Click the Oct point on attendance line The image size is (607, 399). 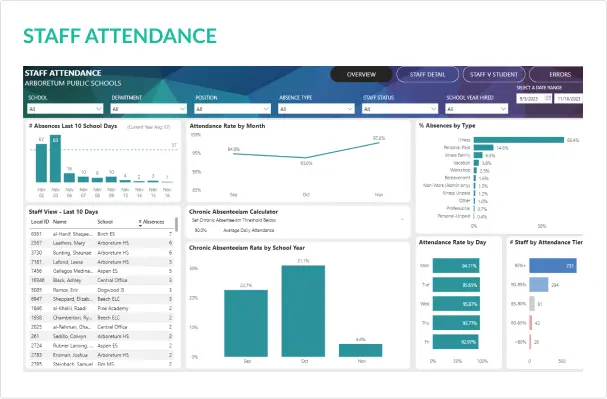pos(306,158)
